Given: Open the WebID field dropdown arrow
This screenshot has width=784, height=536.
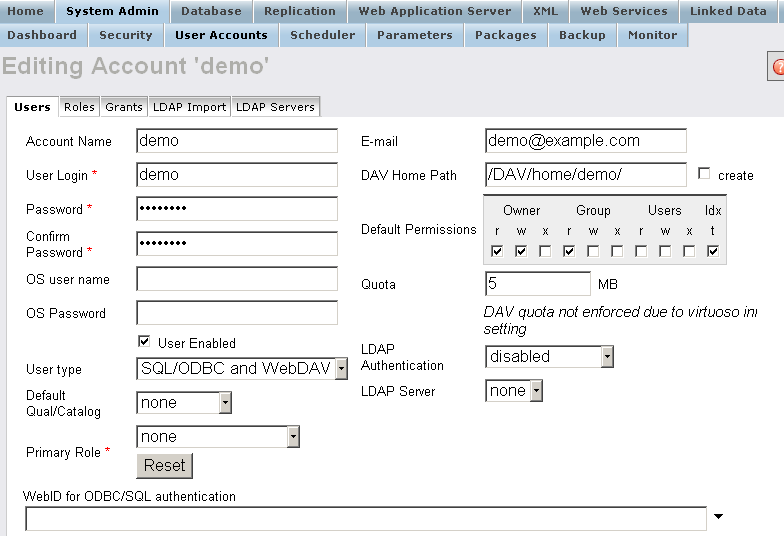Looking at the screenshot, I should click(x=718, y=517).
